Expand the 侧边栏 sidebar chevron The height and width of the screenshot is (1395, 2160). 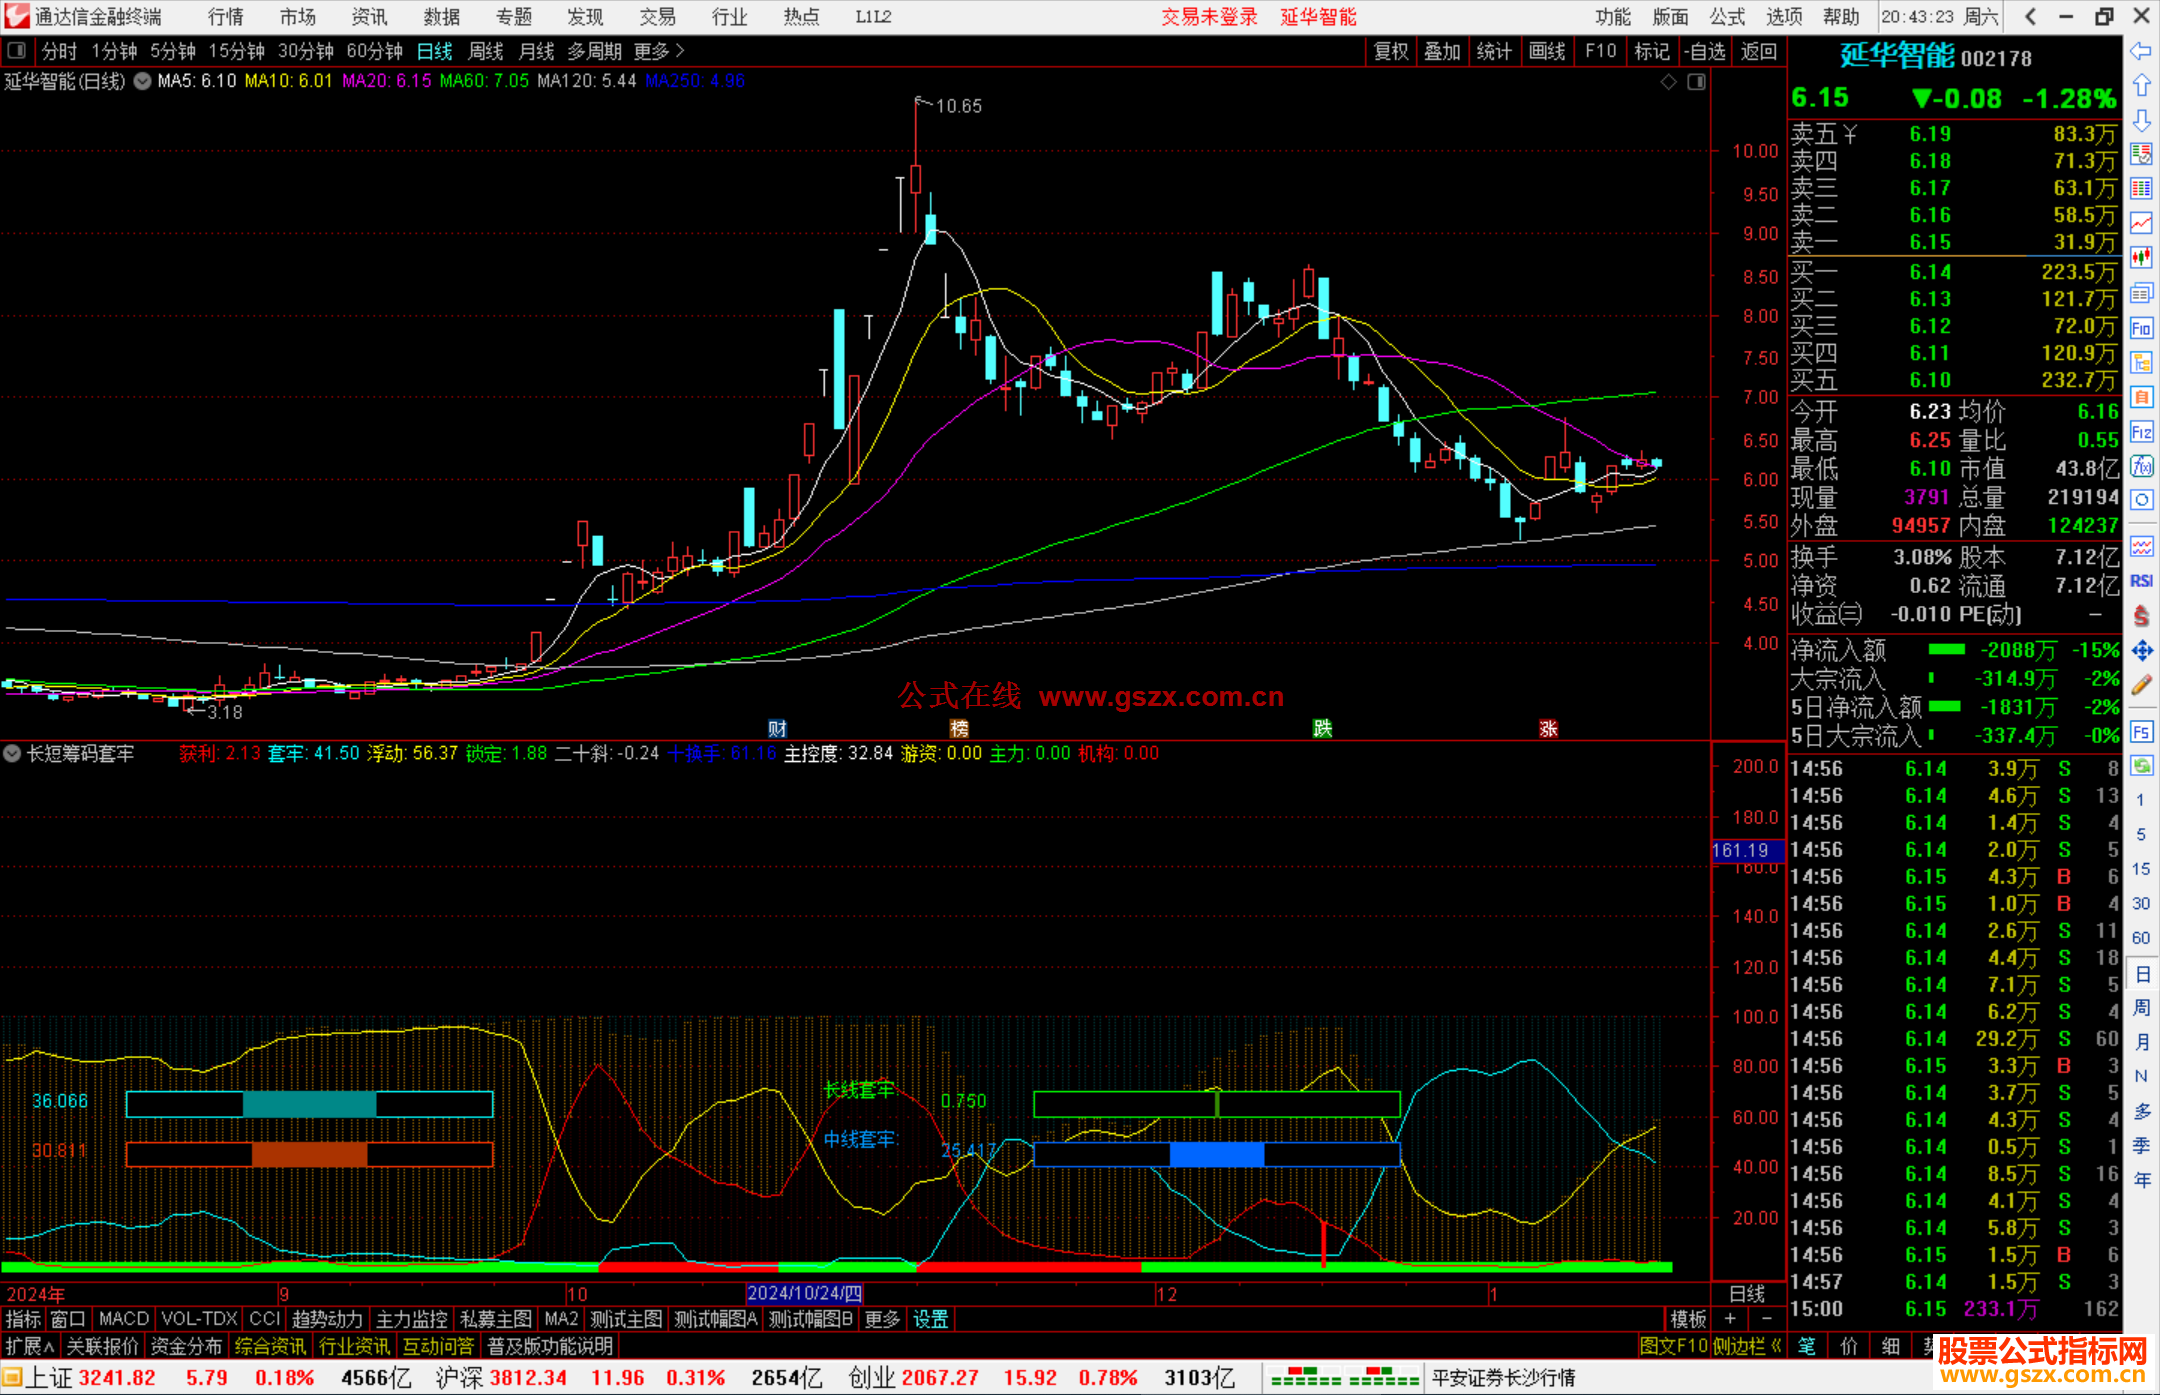click(x=1748, y=1346)
